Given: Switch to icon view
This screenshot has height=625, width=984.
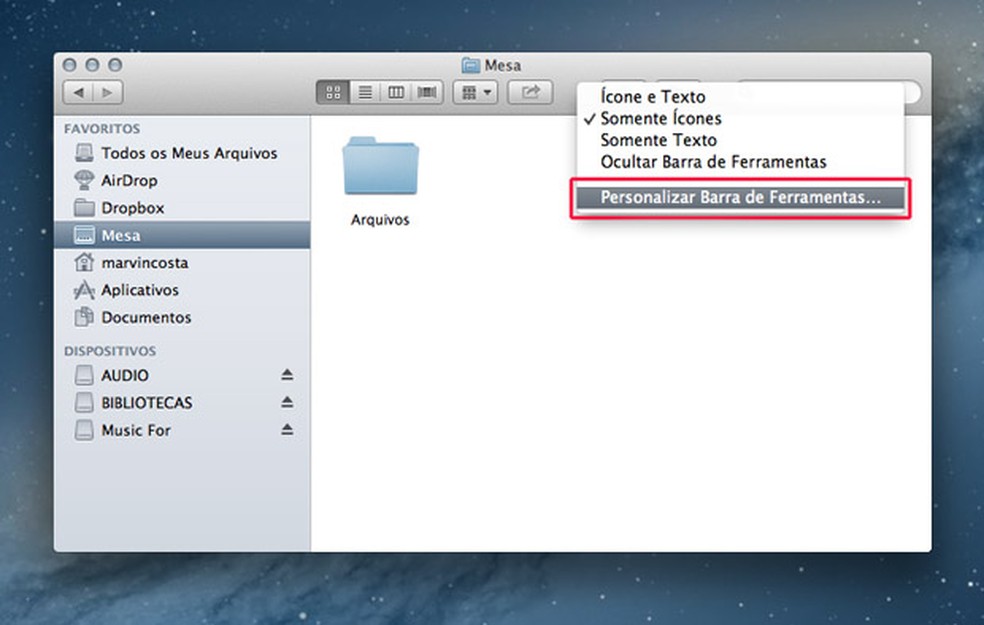Looking at the screenshot, I should click(x=333, y=93).
